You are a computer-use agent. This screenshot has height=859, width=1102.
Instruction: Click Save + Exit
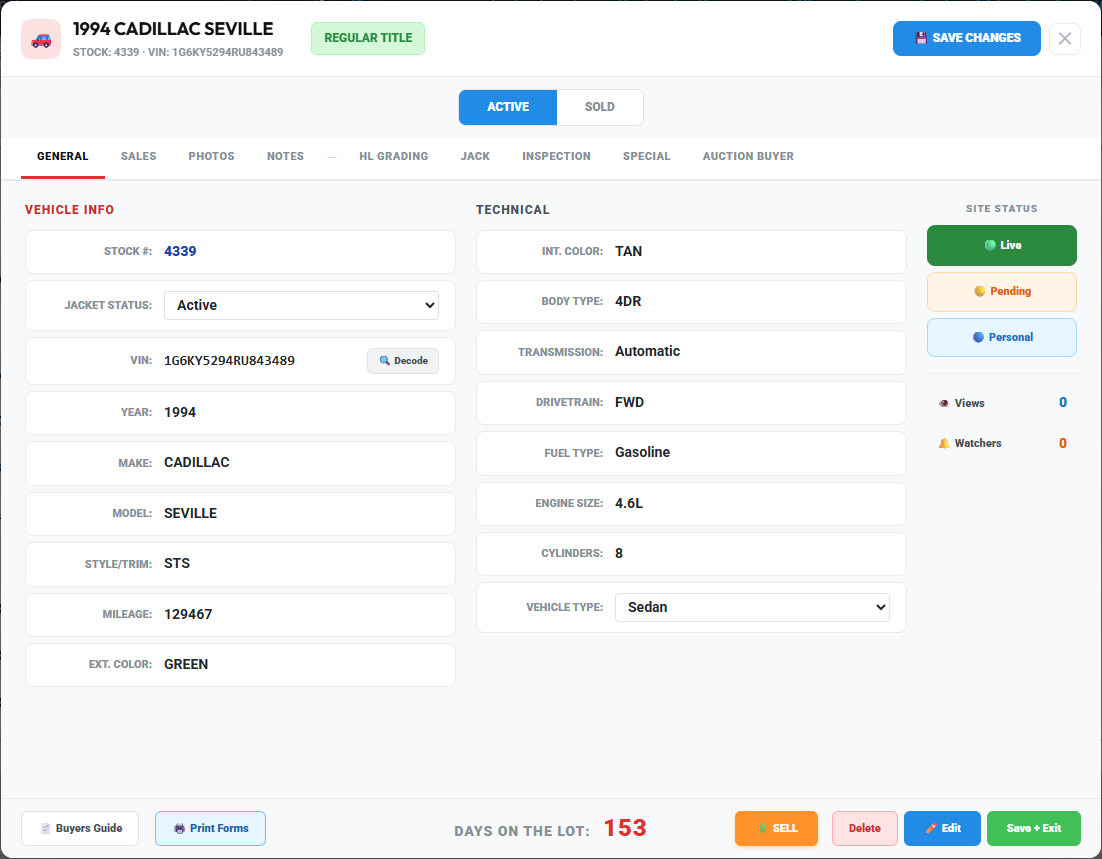click(1033, 828)
